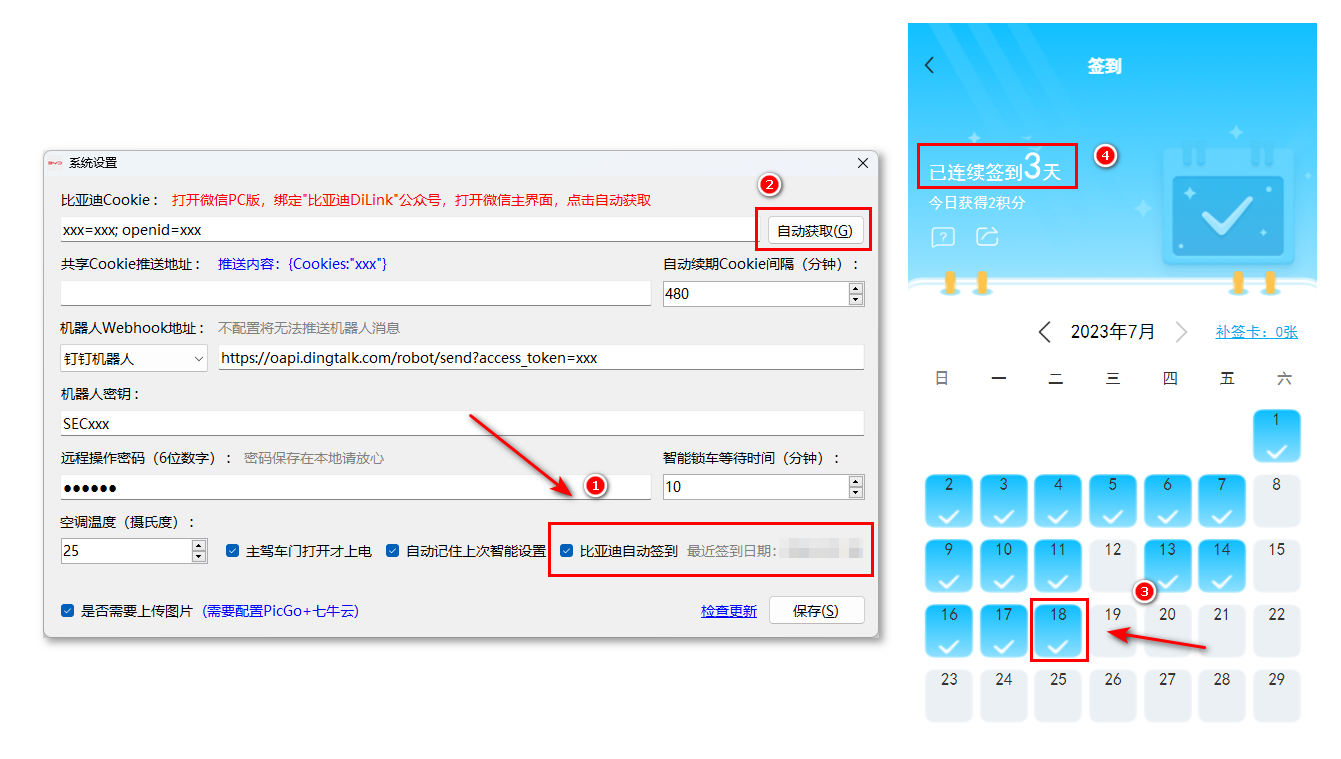
Task: Click the 共享Cookie推送地址 input field
Action: [x=356, y=293]
